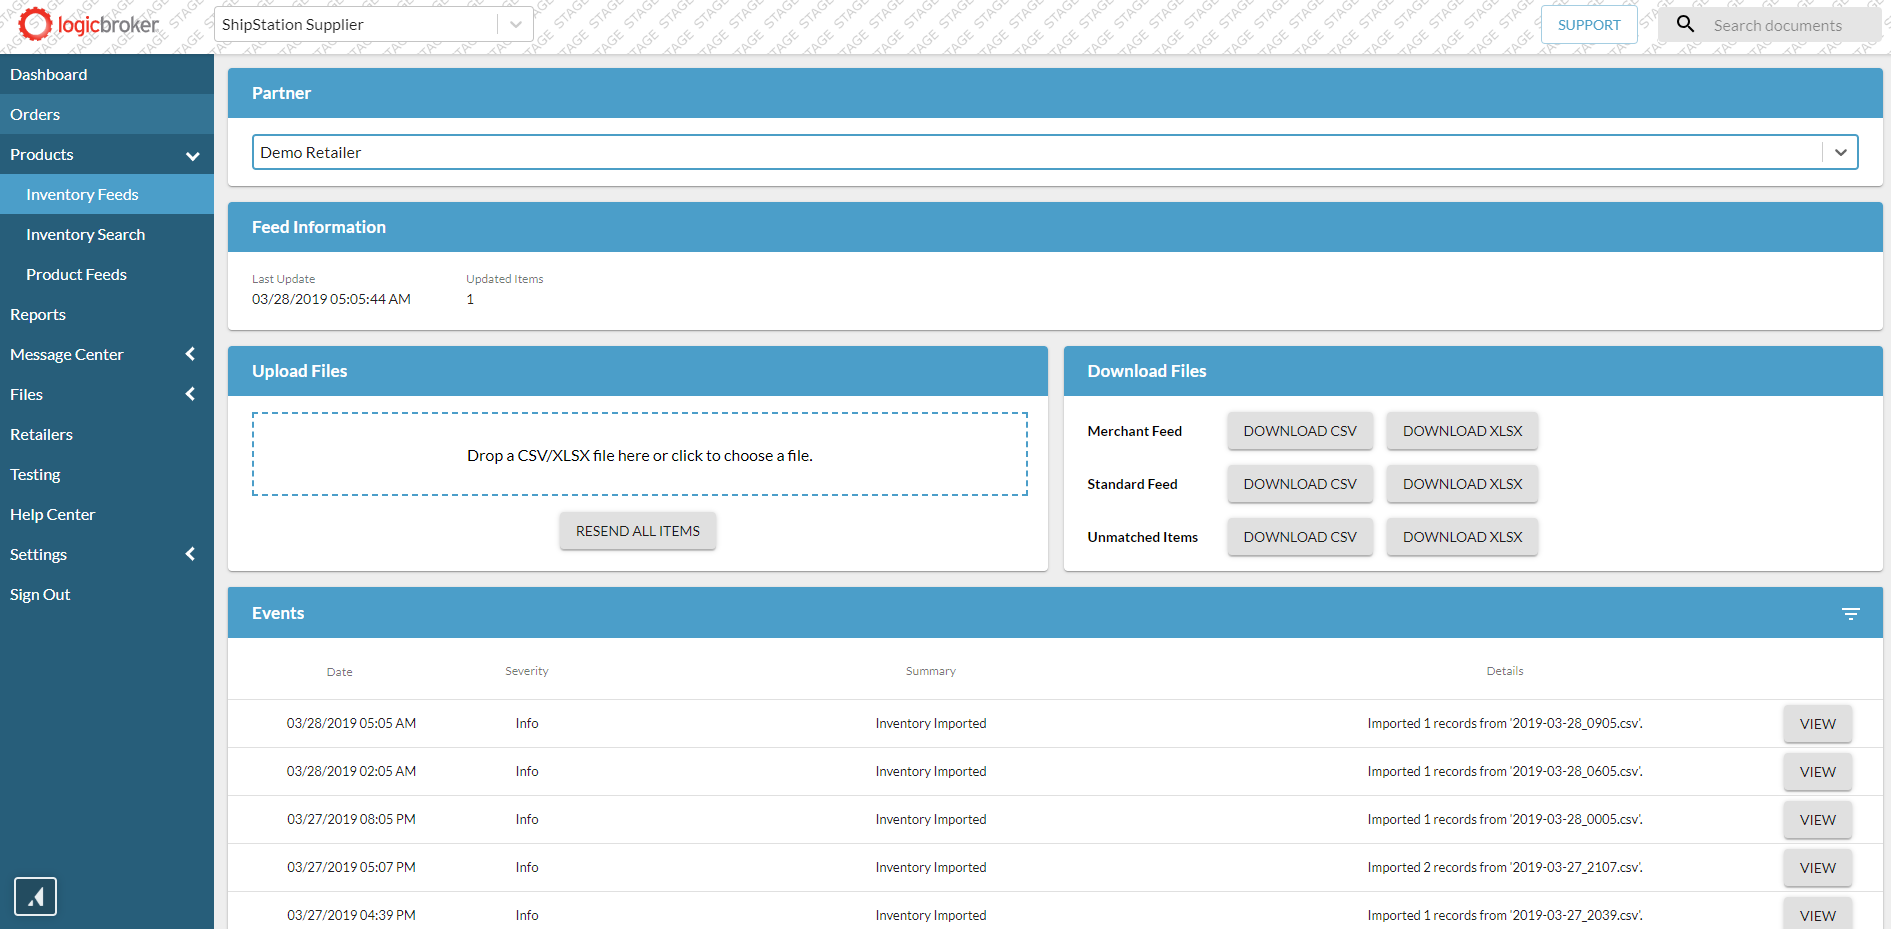Click the Severity column header

tap(527, 671)
